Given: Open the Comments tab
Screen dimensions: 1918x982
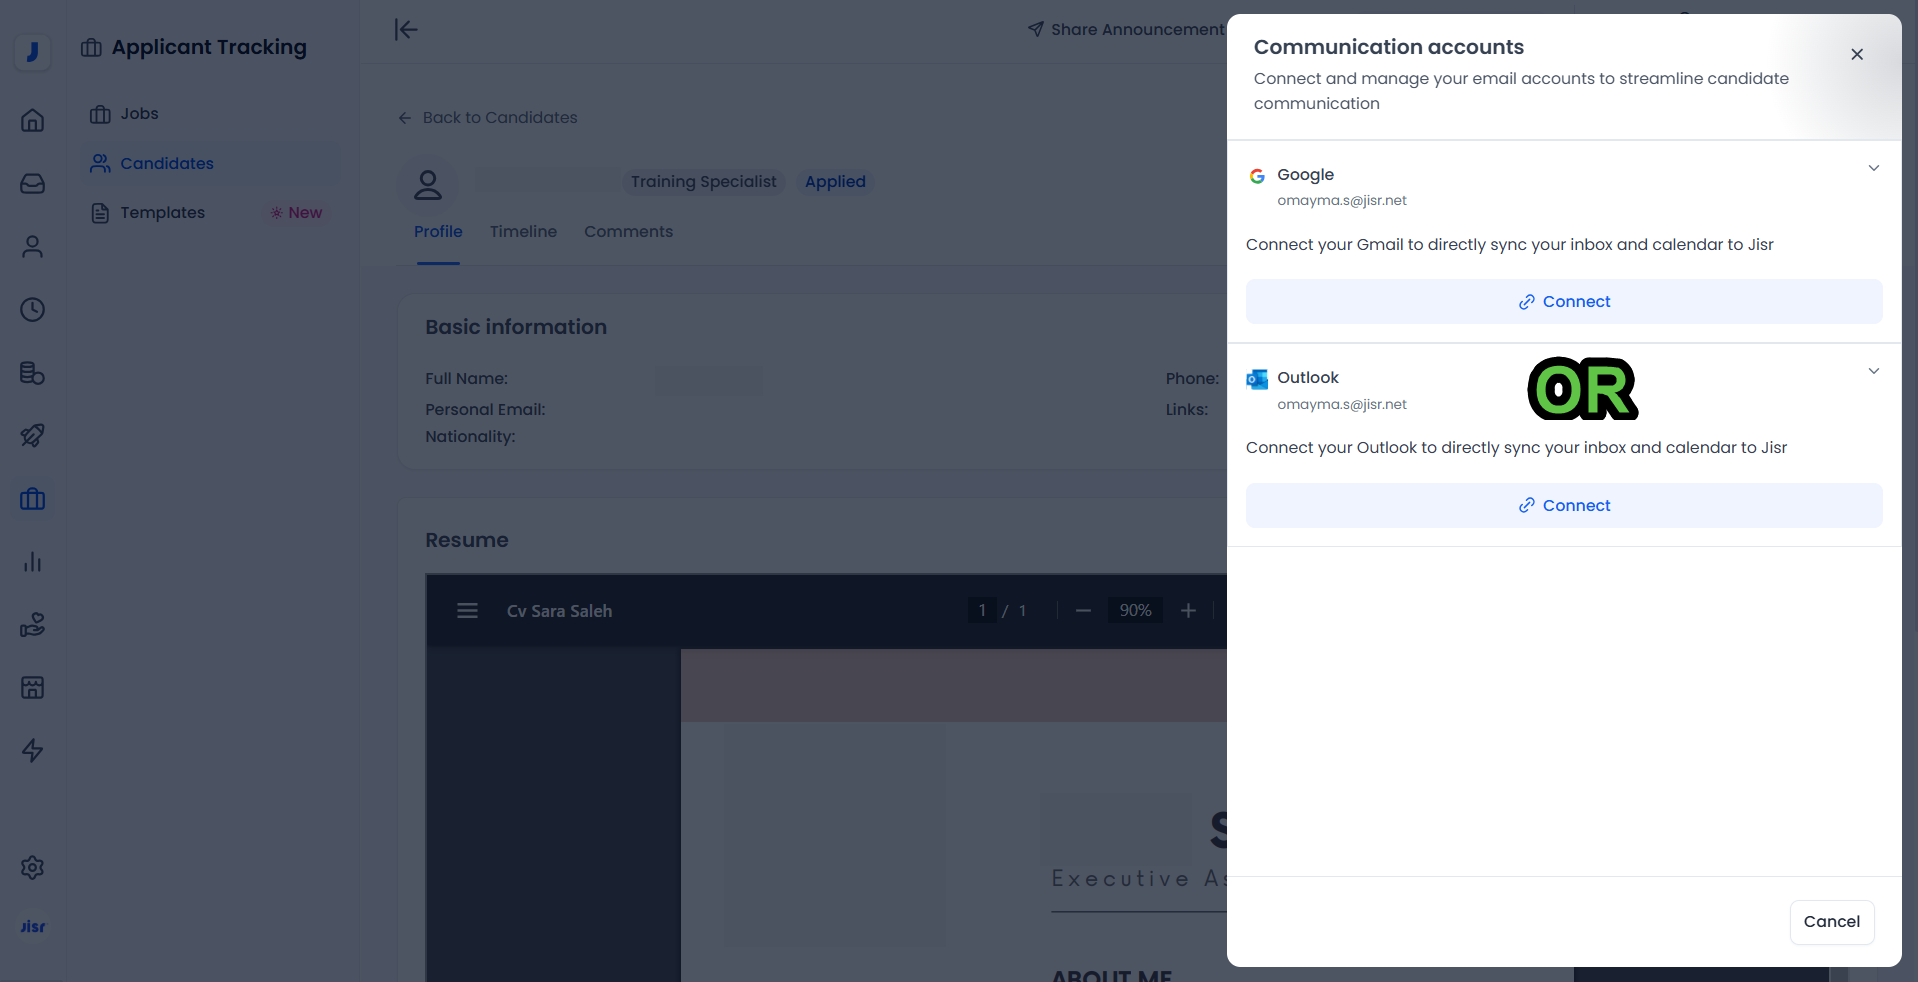Looking at the screenshot, I should pyautogui.click(x=628, y=231).
